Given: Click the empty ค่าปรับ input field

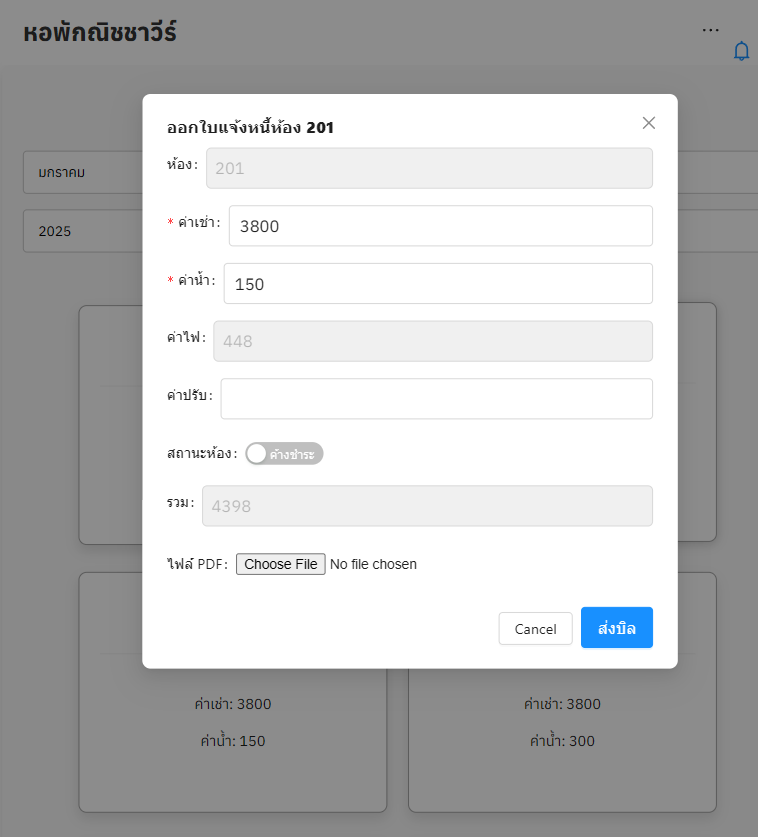Looking at the screenshot, I should [436, 399].
